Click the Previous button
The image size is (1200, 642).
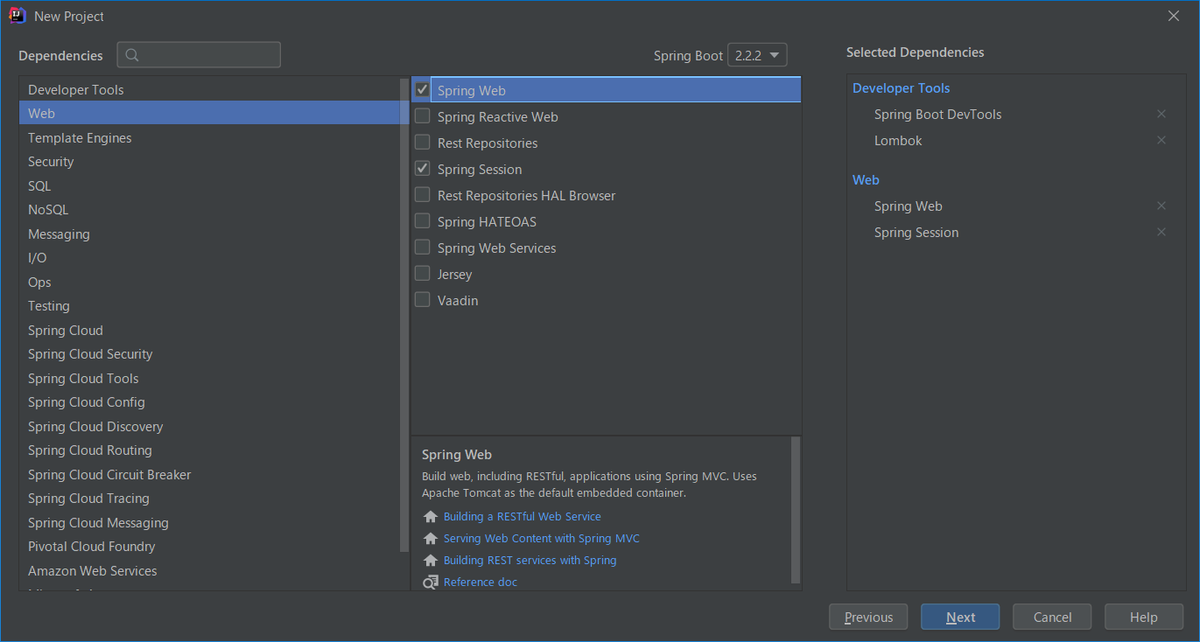(868, 617)
